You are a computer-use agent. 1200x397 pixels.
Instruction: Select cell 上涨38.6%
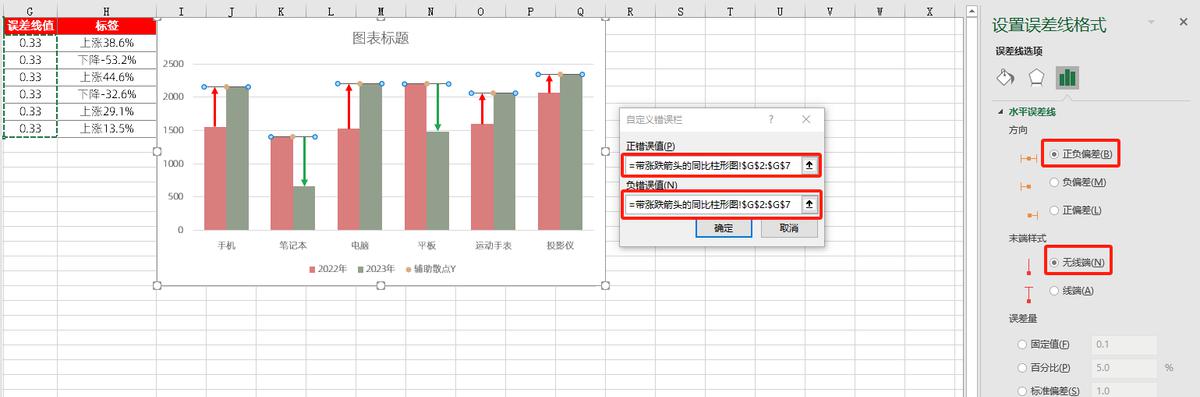(107, 43)
